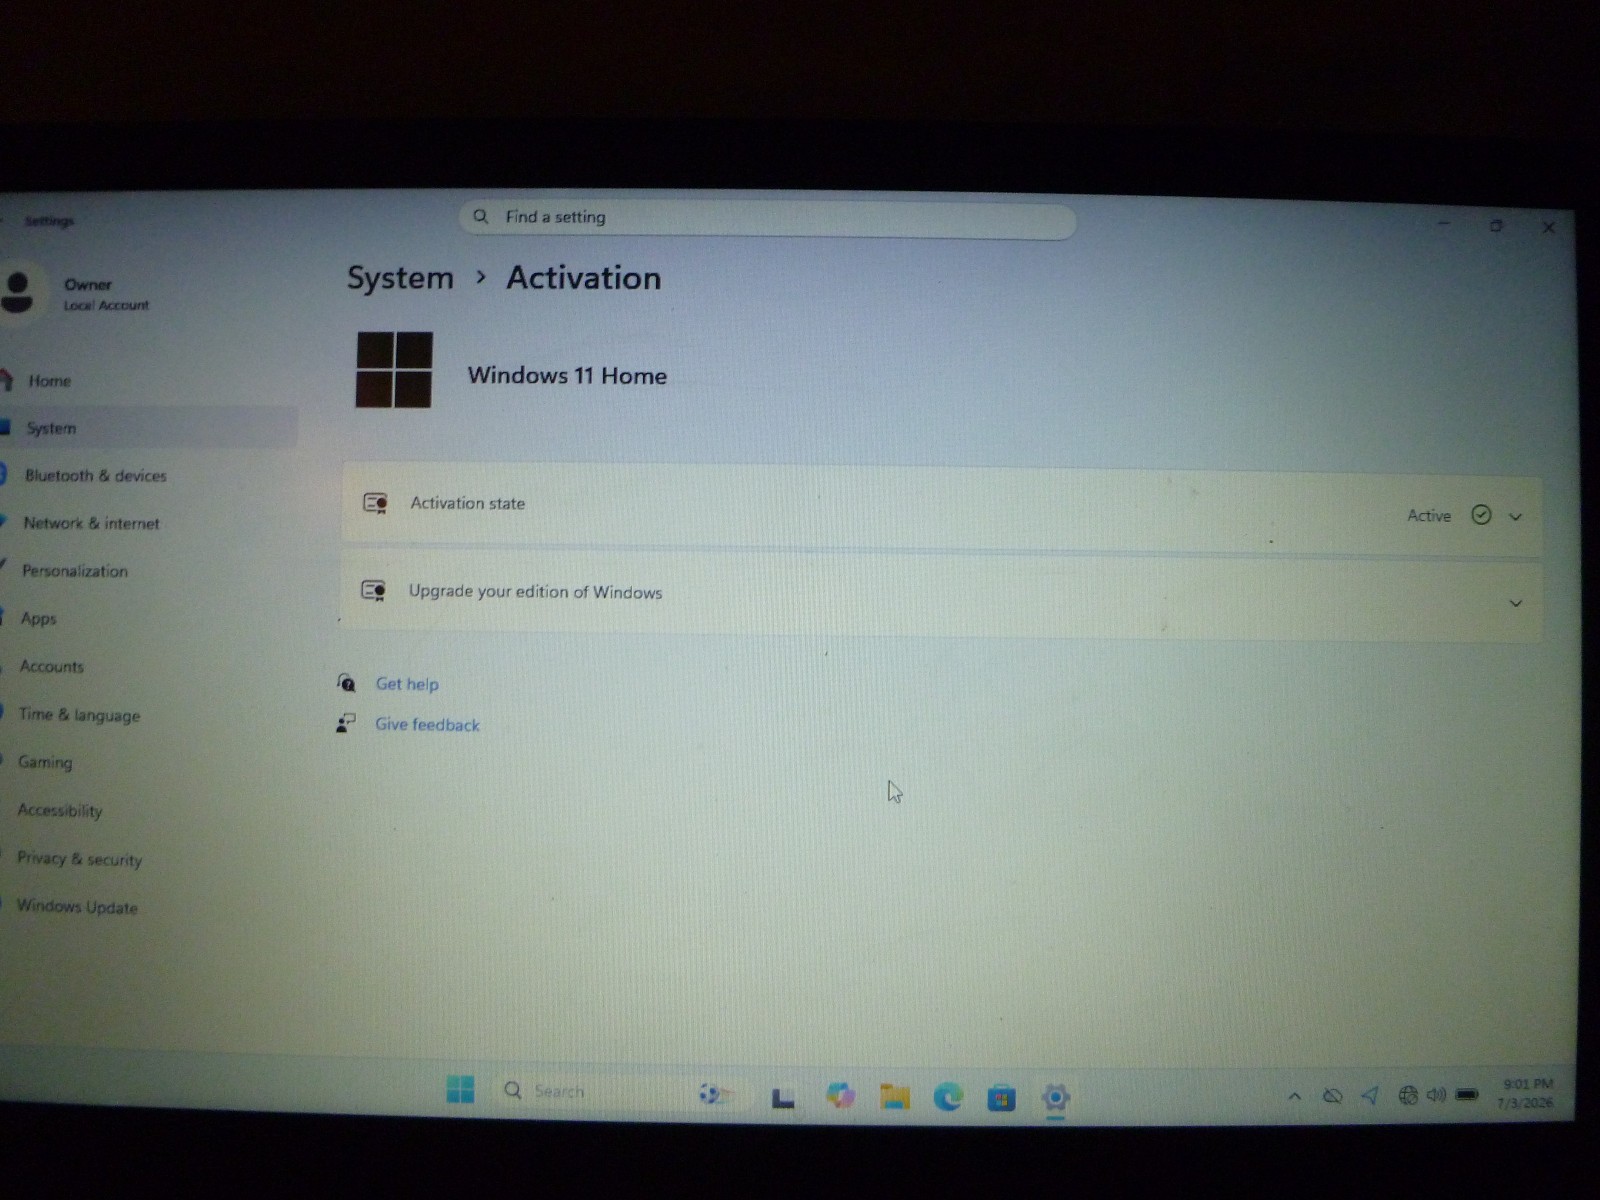Screen dimensions: 1600x1200
Task: Open the Windows Start menu
Action: coord(461,1090)
